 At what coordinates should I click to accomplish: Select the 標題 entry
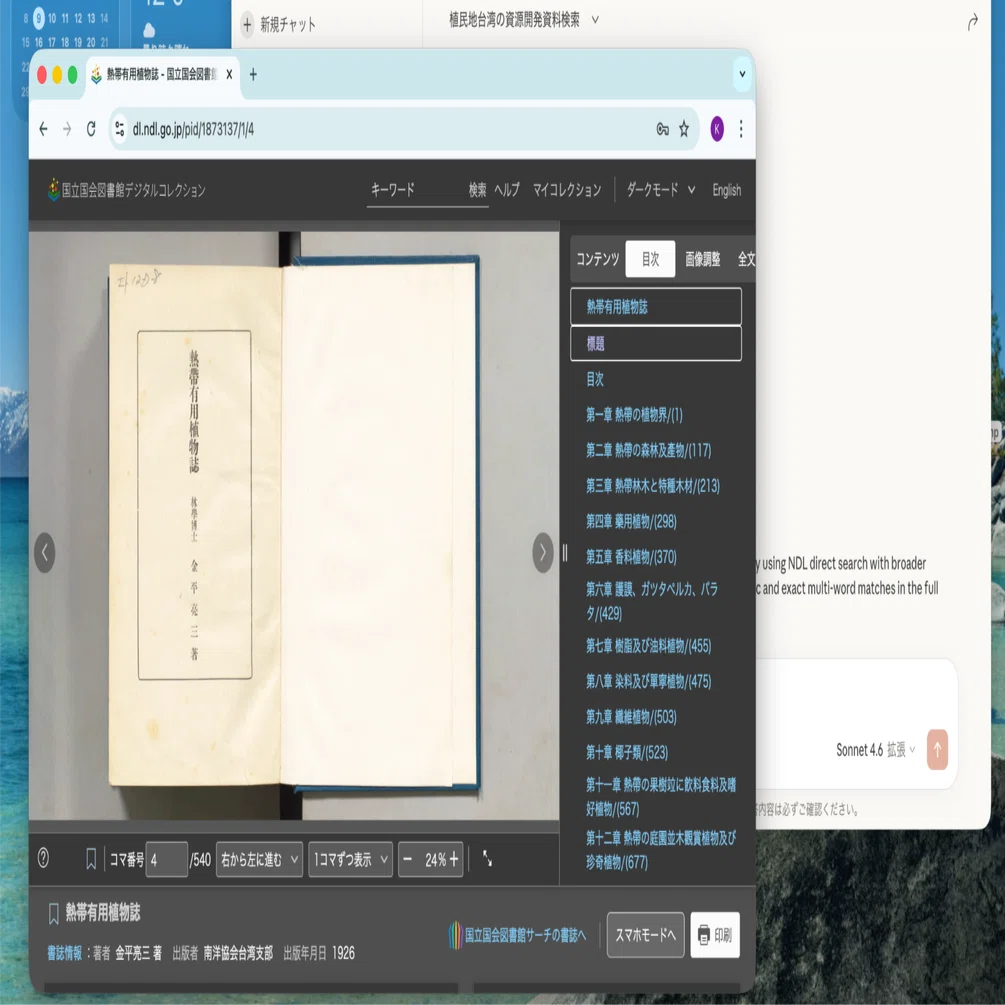point(656,344)
